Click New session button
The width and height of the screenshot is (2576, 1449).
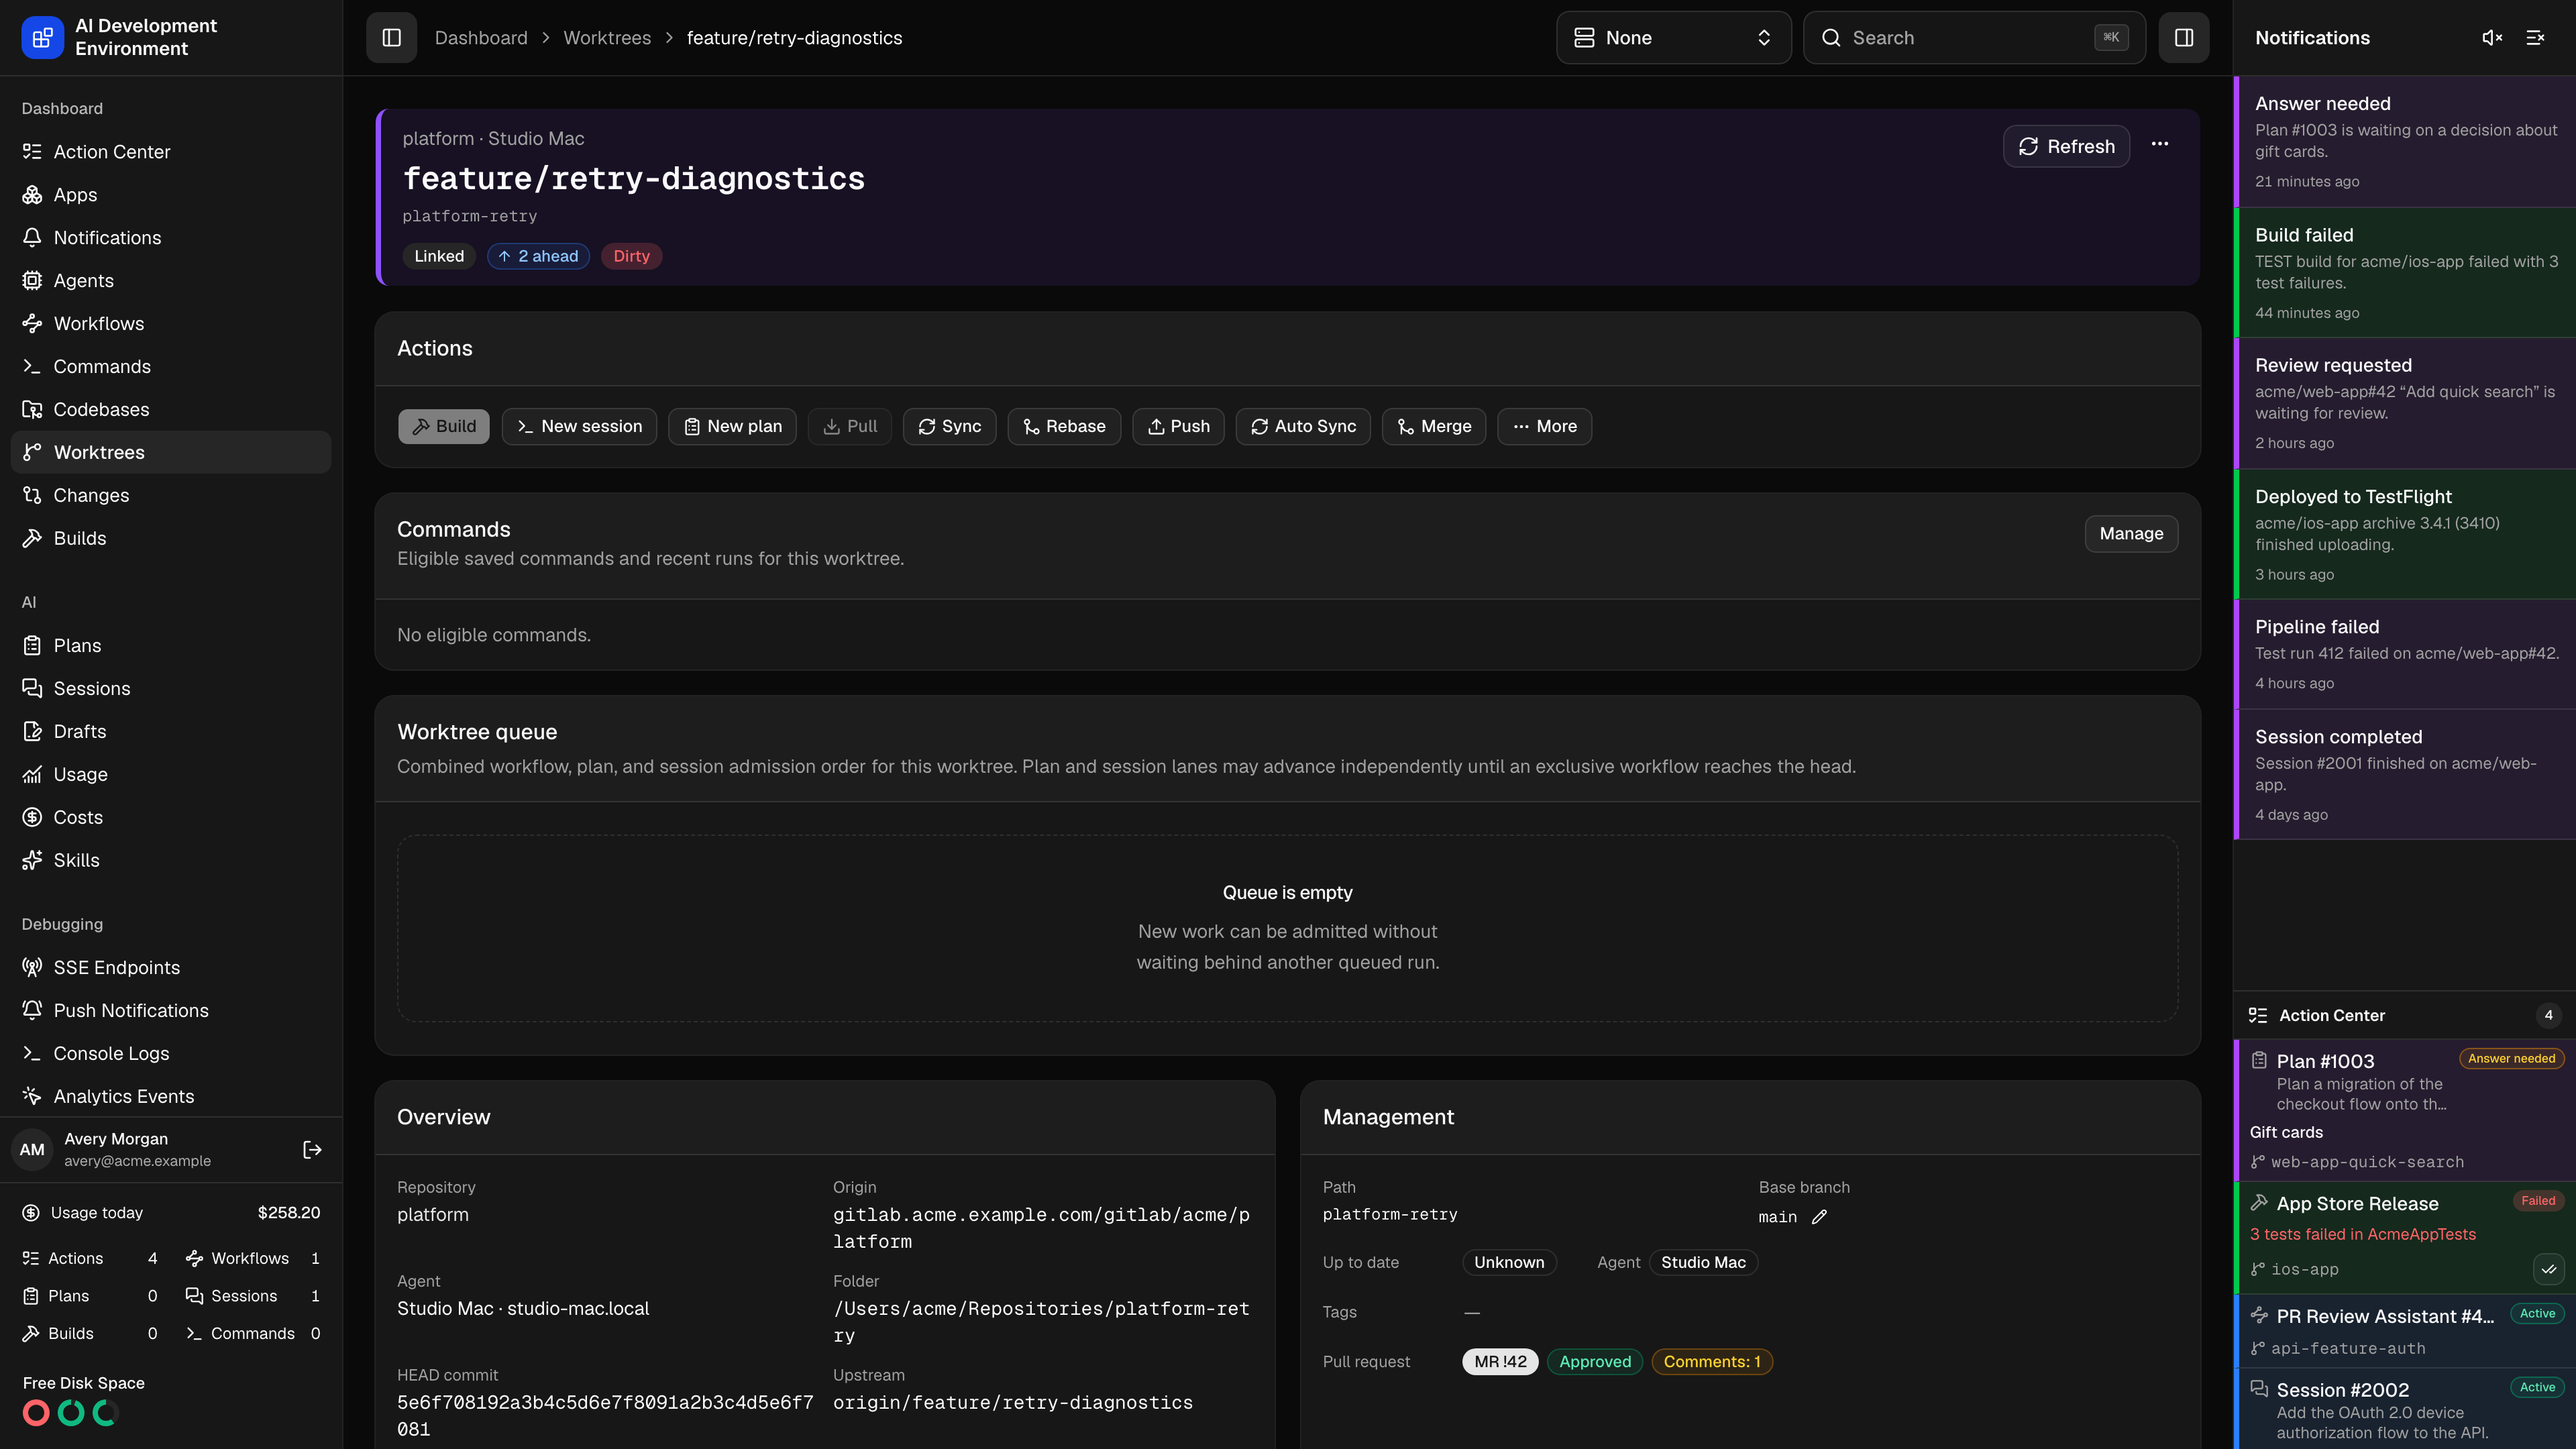579,426
